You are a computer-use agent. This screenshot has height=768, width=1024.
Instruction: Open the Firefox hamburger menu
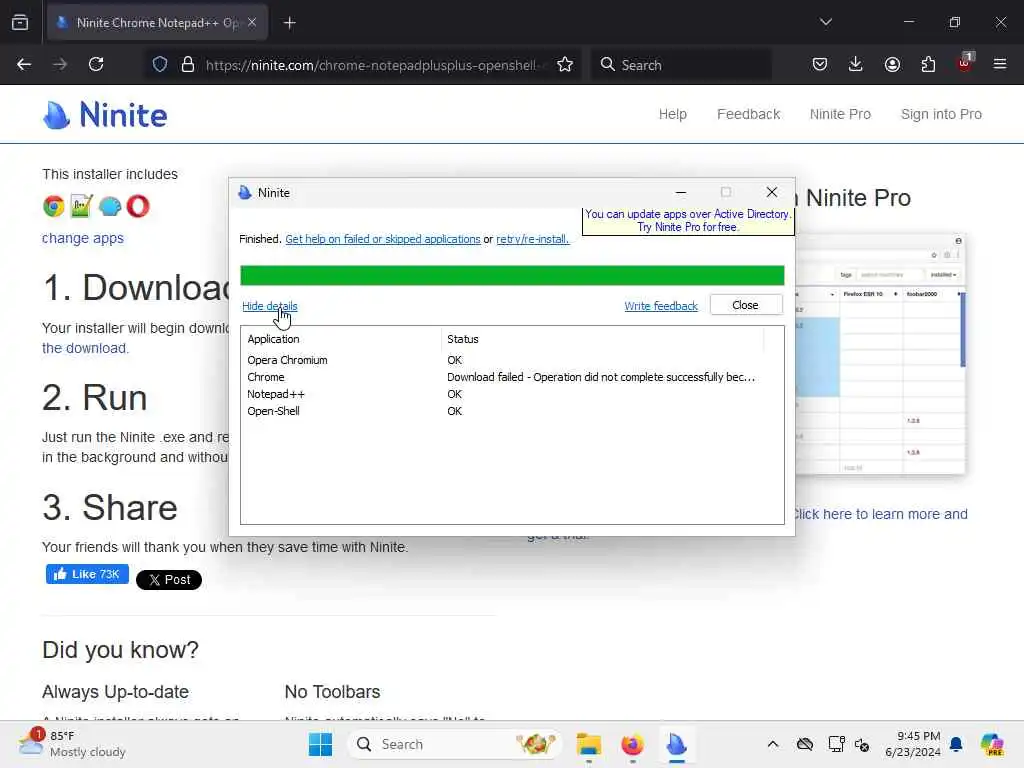pos(1000,65)
